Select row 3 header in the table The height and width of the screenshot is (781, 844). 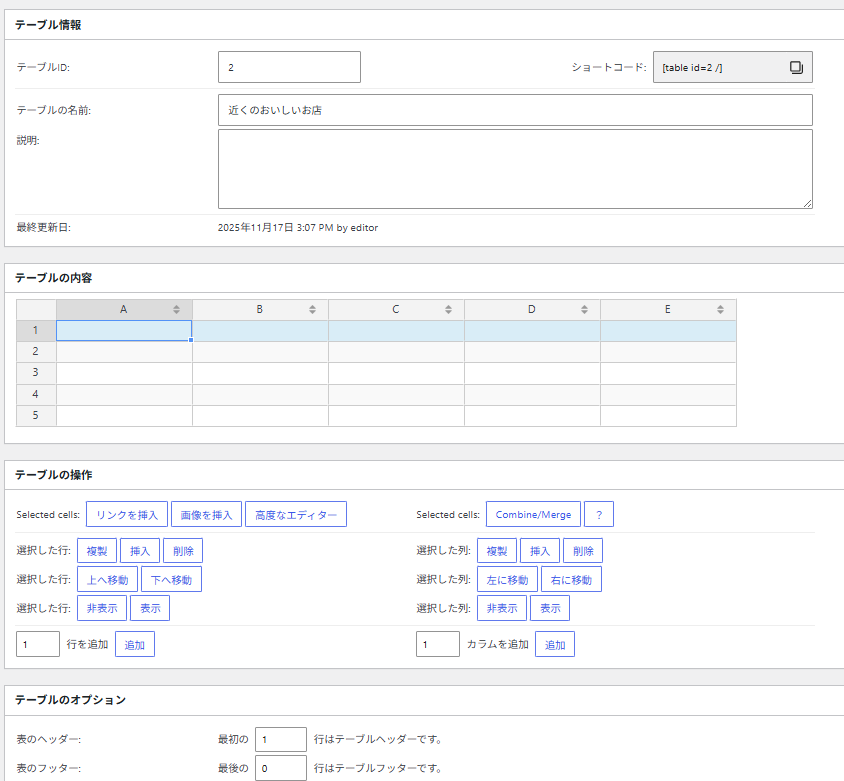(36, 373)
